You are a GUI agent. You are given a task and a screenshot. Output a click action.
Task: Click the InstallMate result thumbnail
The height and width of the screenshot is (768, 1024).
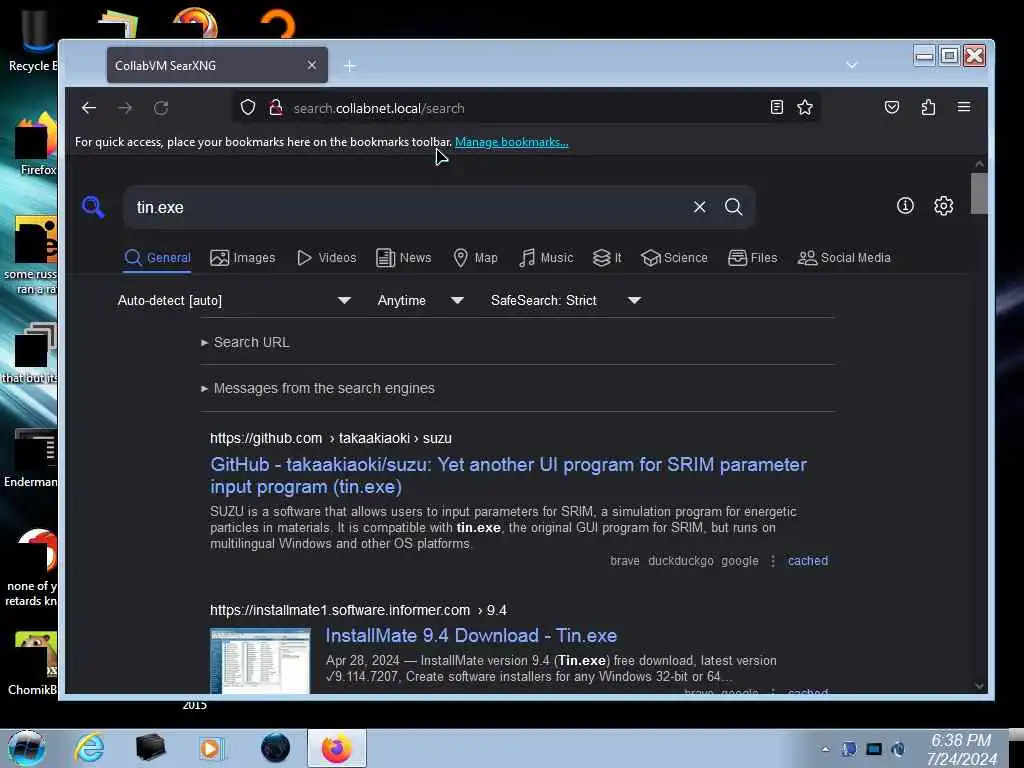(260, 660)
